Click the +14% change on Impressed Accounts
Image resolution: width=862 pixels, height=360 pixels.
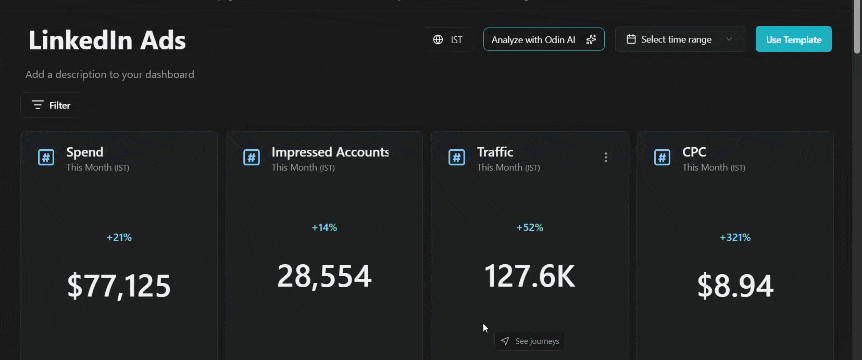[324, 228]
